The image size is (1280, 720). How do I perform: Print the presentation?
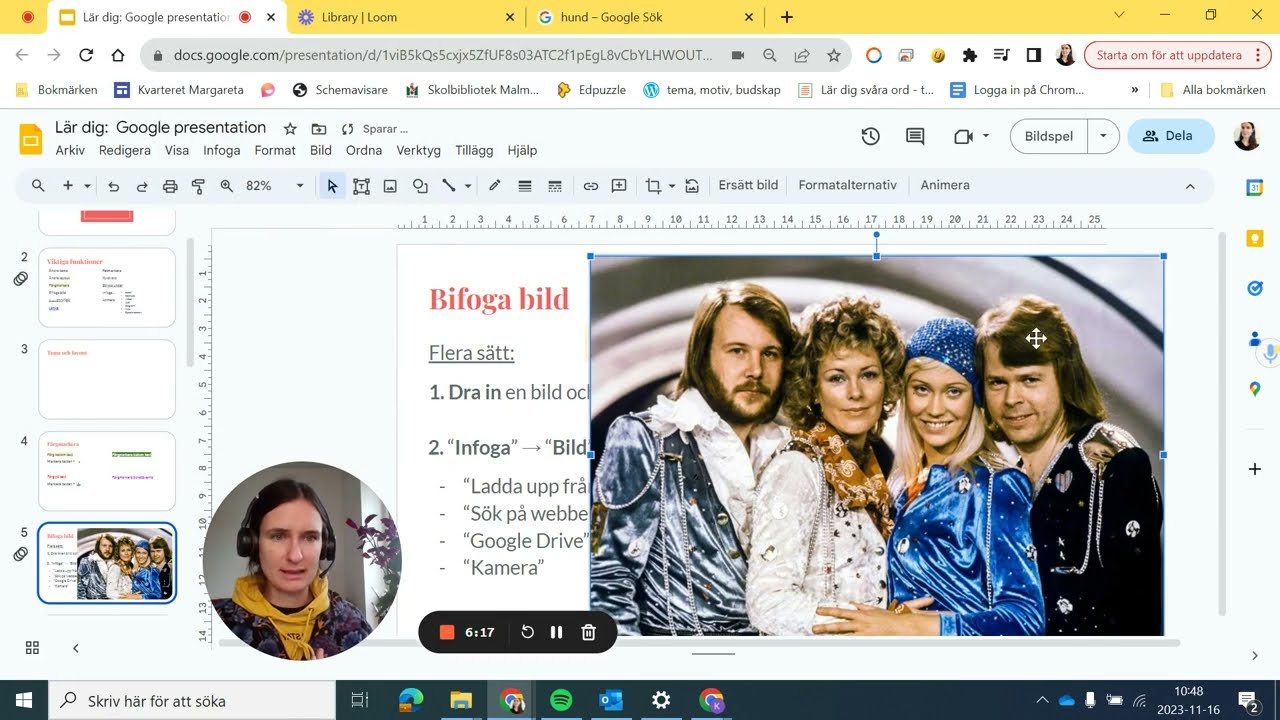tap(170, 186)
